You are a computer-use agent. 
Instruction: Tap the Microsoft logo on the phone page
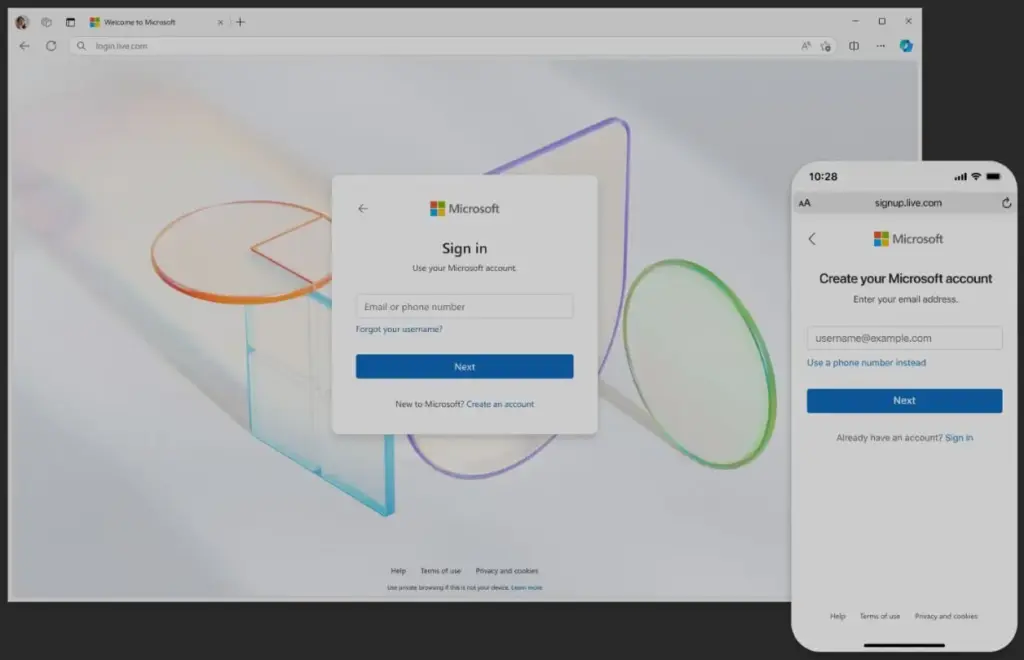coord(908,239)
